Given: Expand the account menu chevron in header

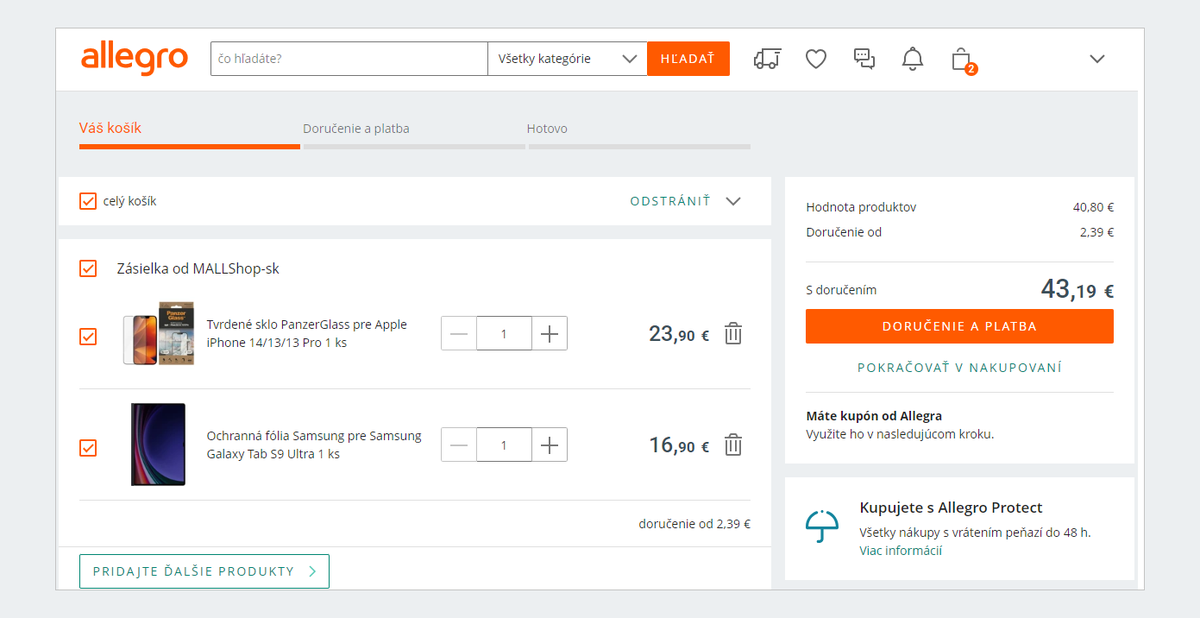Looking at the screenshot, I should 1097,59.
